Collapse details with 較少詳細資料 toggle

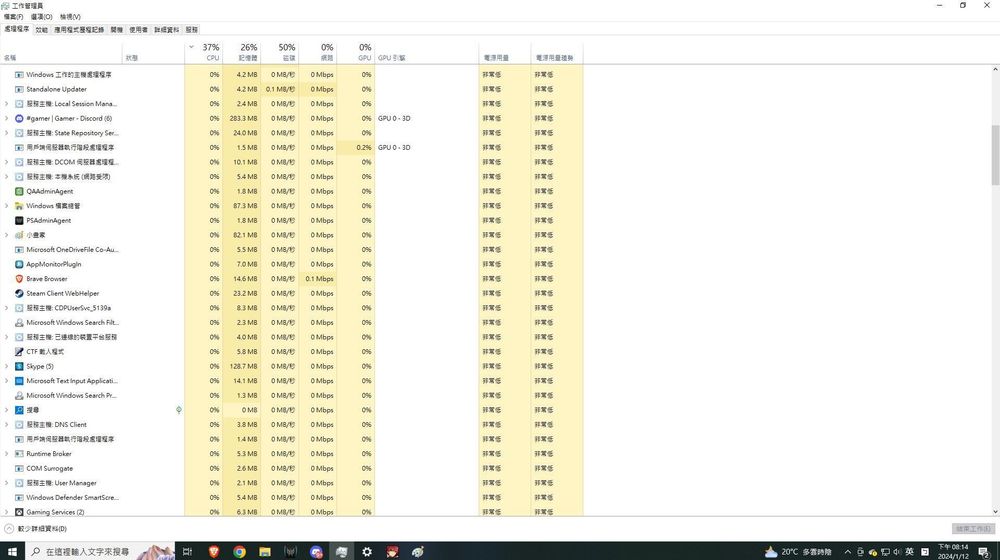click(x=36, y=528)
